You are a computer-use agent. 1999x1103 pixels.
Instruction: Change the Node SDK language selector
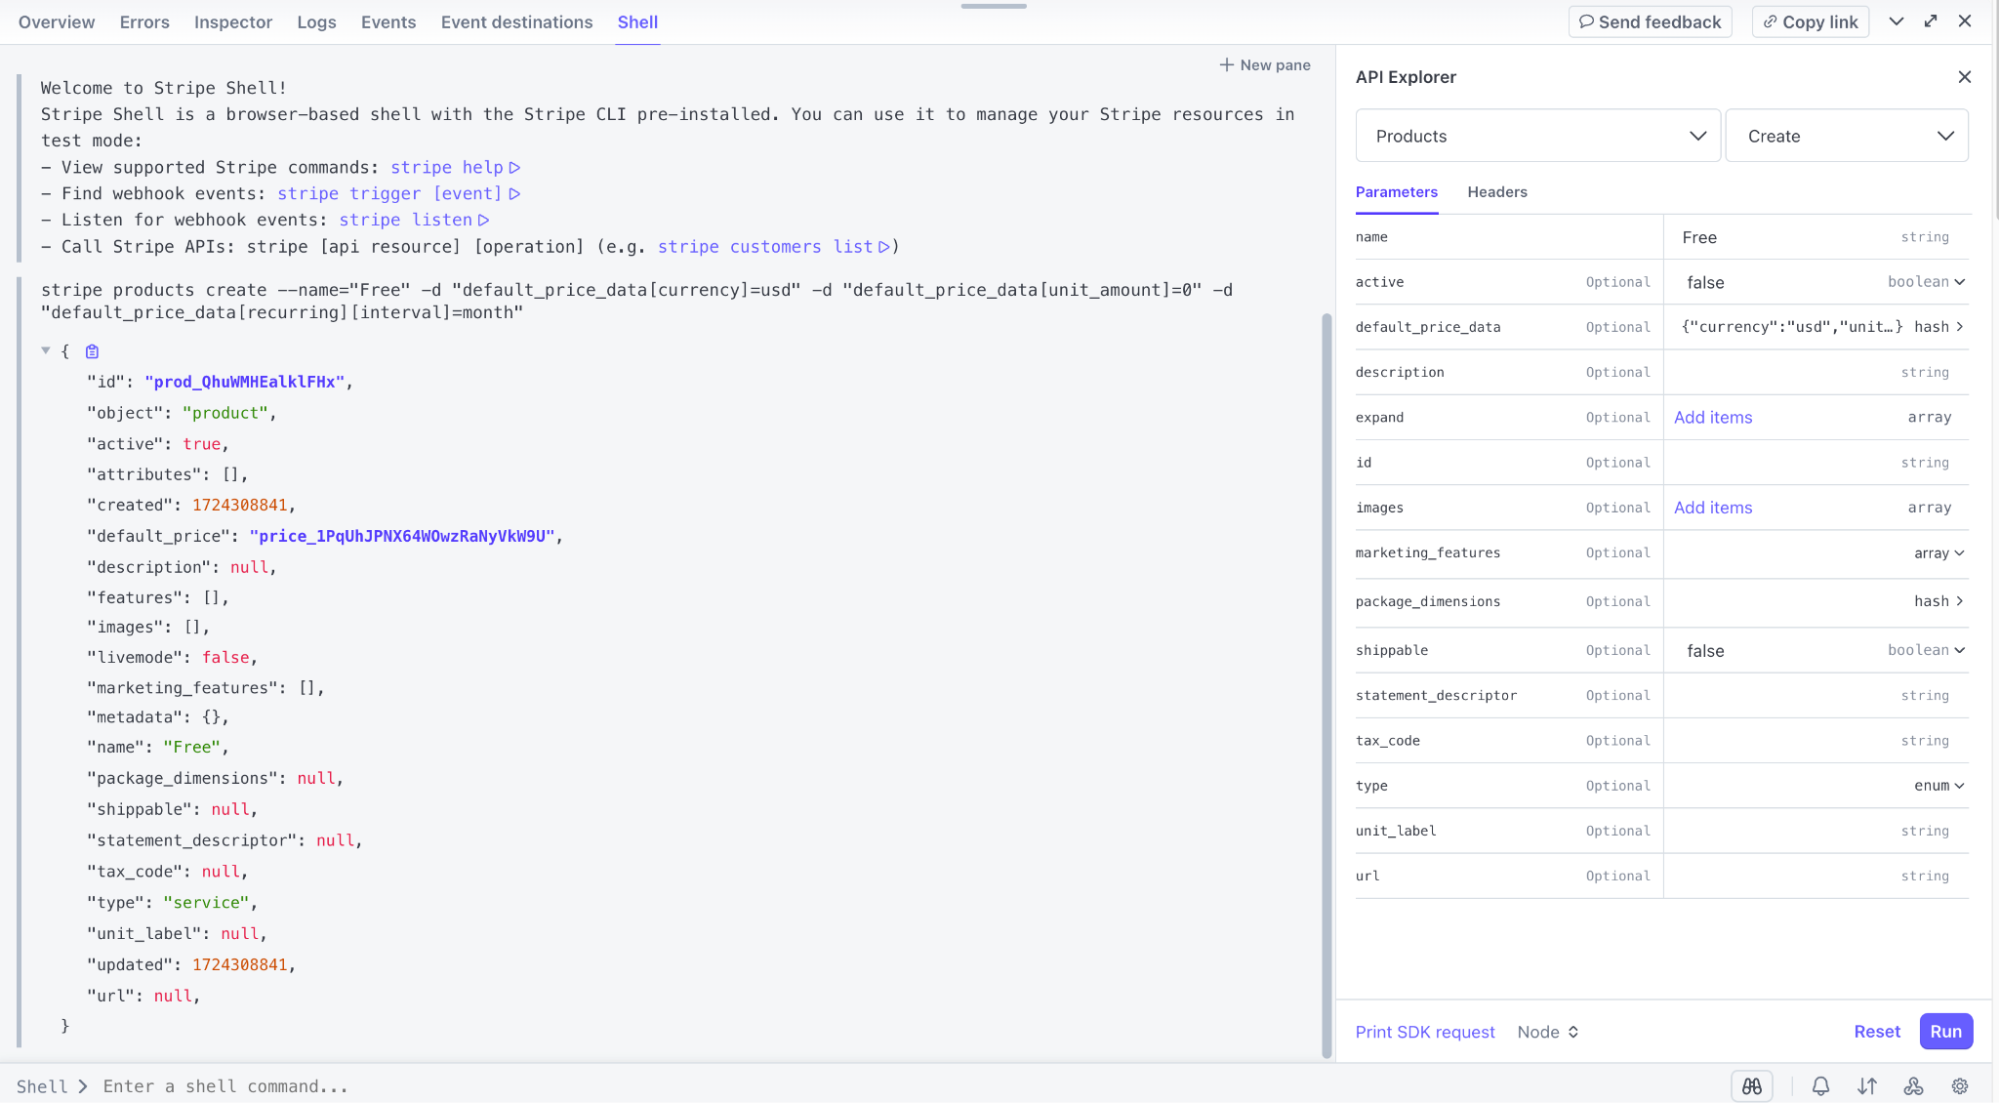pyautogui.click(x=1547, y=1032)
